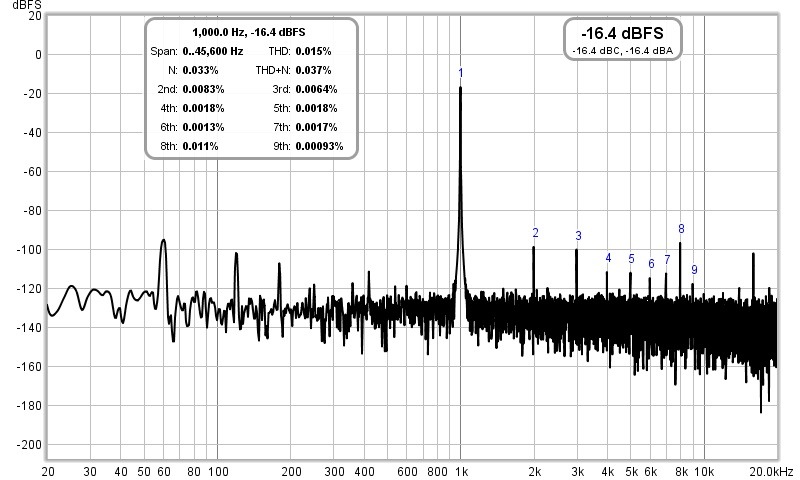This screenshot has height=480, width=800.
Task: Click the 'dBFS' Y-axis unit label
Action: coord(27,5)
